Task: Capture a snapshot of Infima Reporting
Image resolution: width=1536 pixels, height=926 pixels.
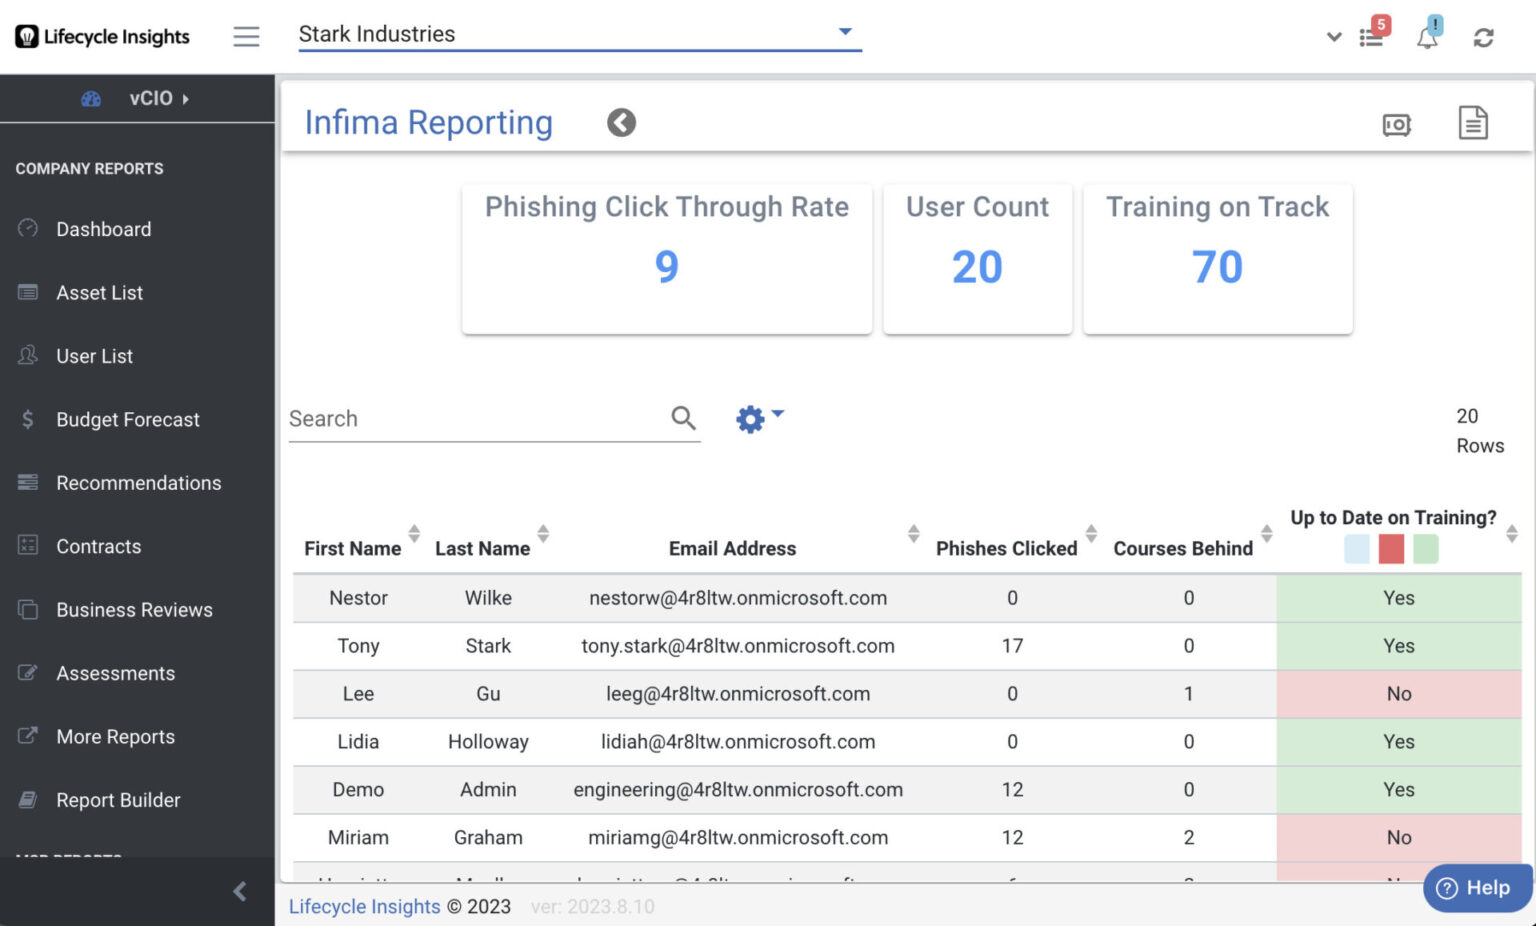Action: click(1396, 124)
